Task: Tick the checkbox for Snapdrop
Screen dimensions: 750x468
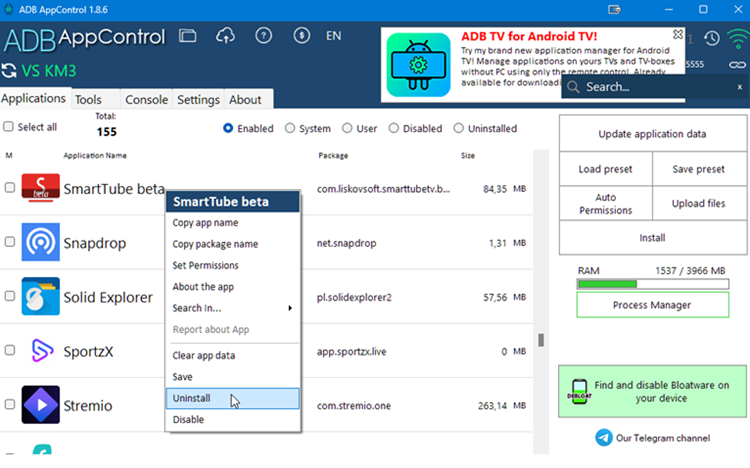Action: (9, 242)
